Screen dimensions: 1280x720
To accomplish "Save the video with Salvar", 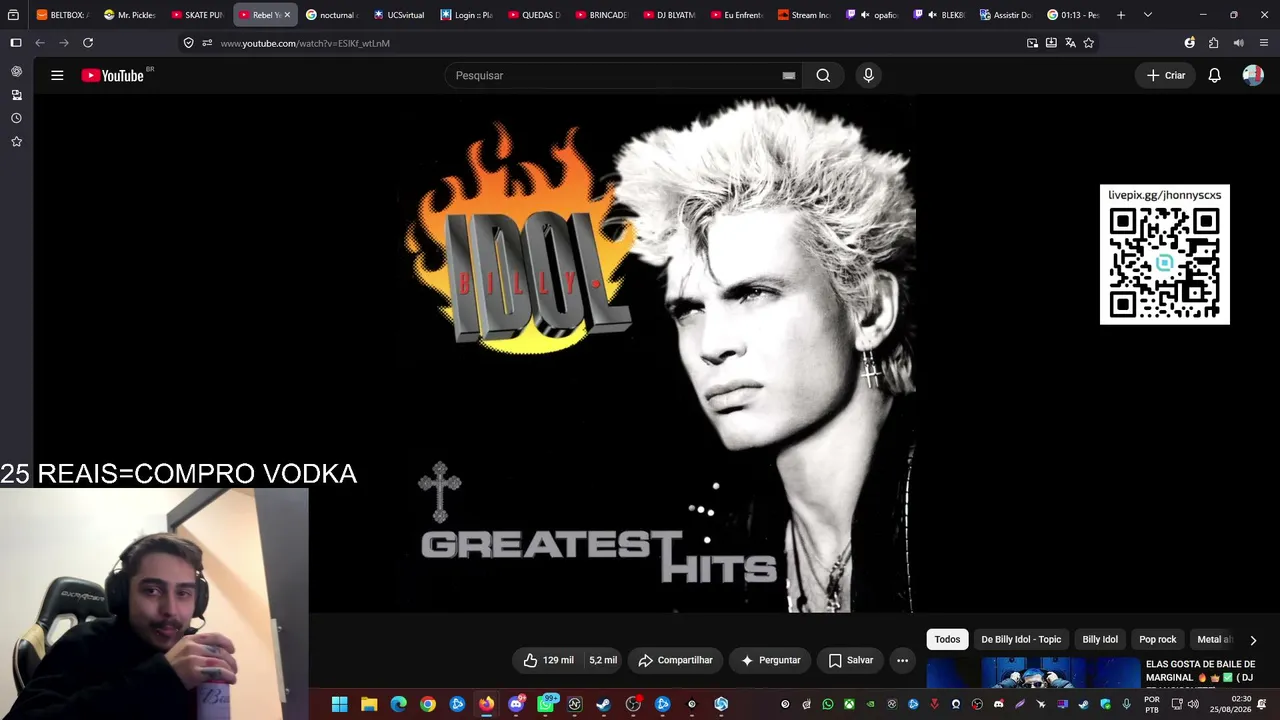I will point(850,660).
